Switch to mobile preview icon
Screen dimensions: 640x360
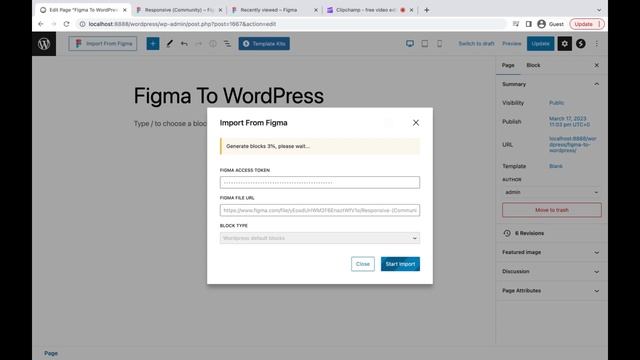point(439,44)
